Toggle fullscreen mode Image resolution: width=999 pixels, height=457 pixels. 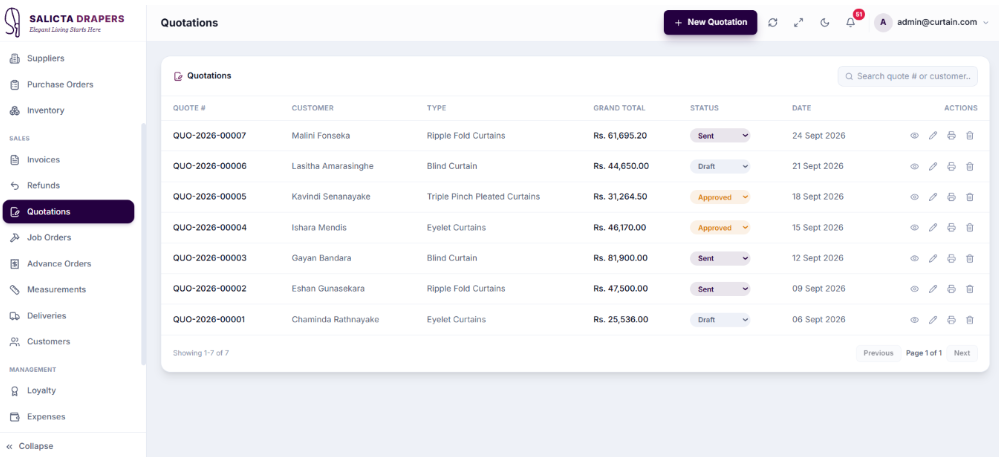click(x=798, y=22)
